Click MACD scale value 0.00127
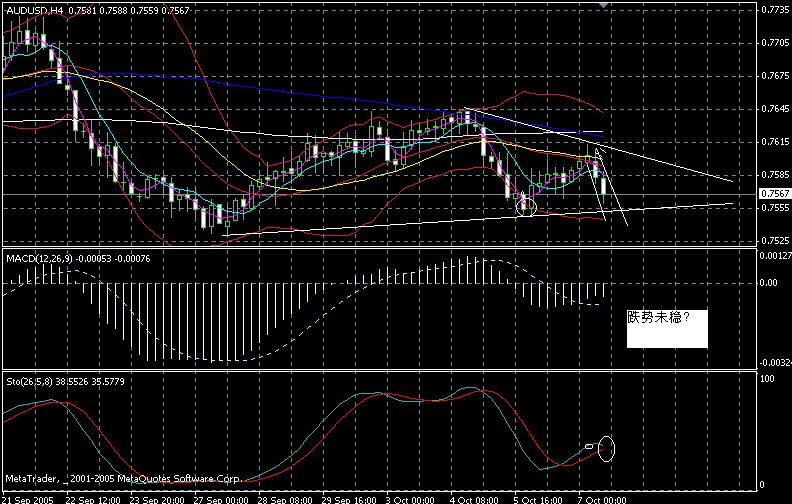The image size is (792, 504). 775,256
